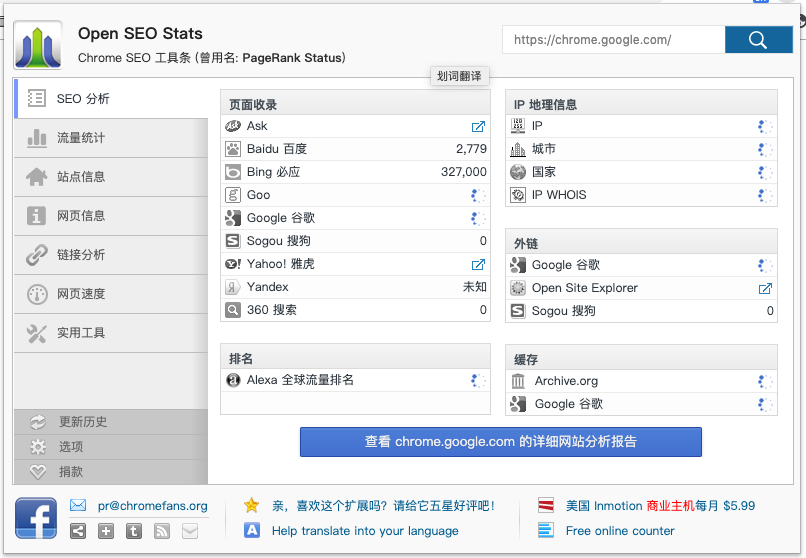Switch to the 流量统计 tab
The image size is (806, 558).
point(111,138)
